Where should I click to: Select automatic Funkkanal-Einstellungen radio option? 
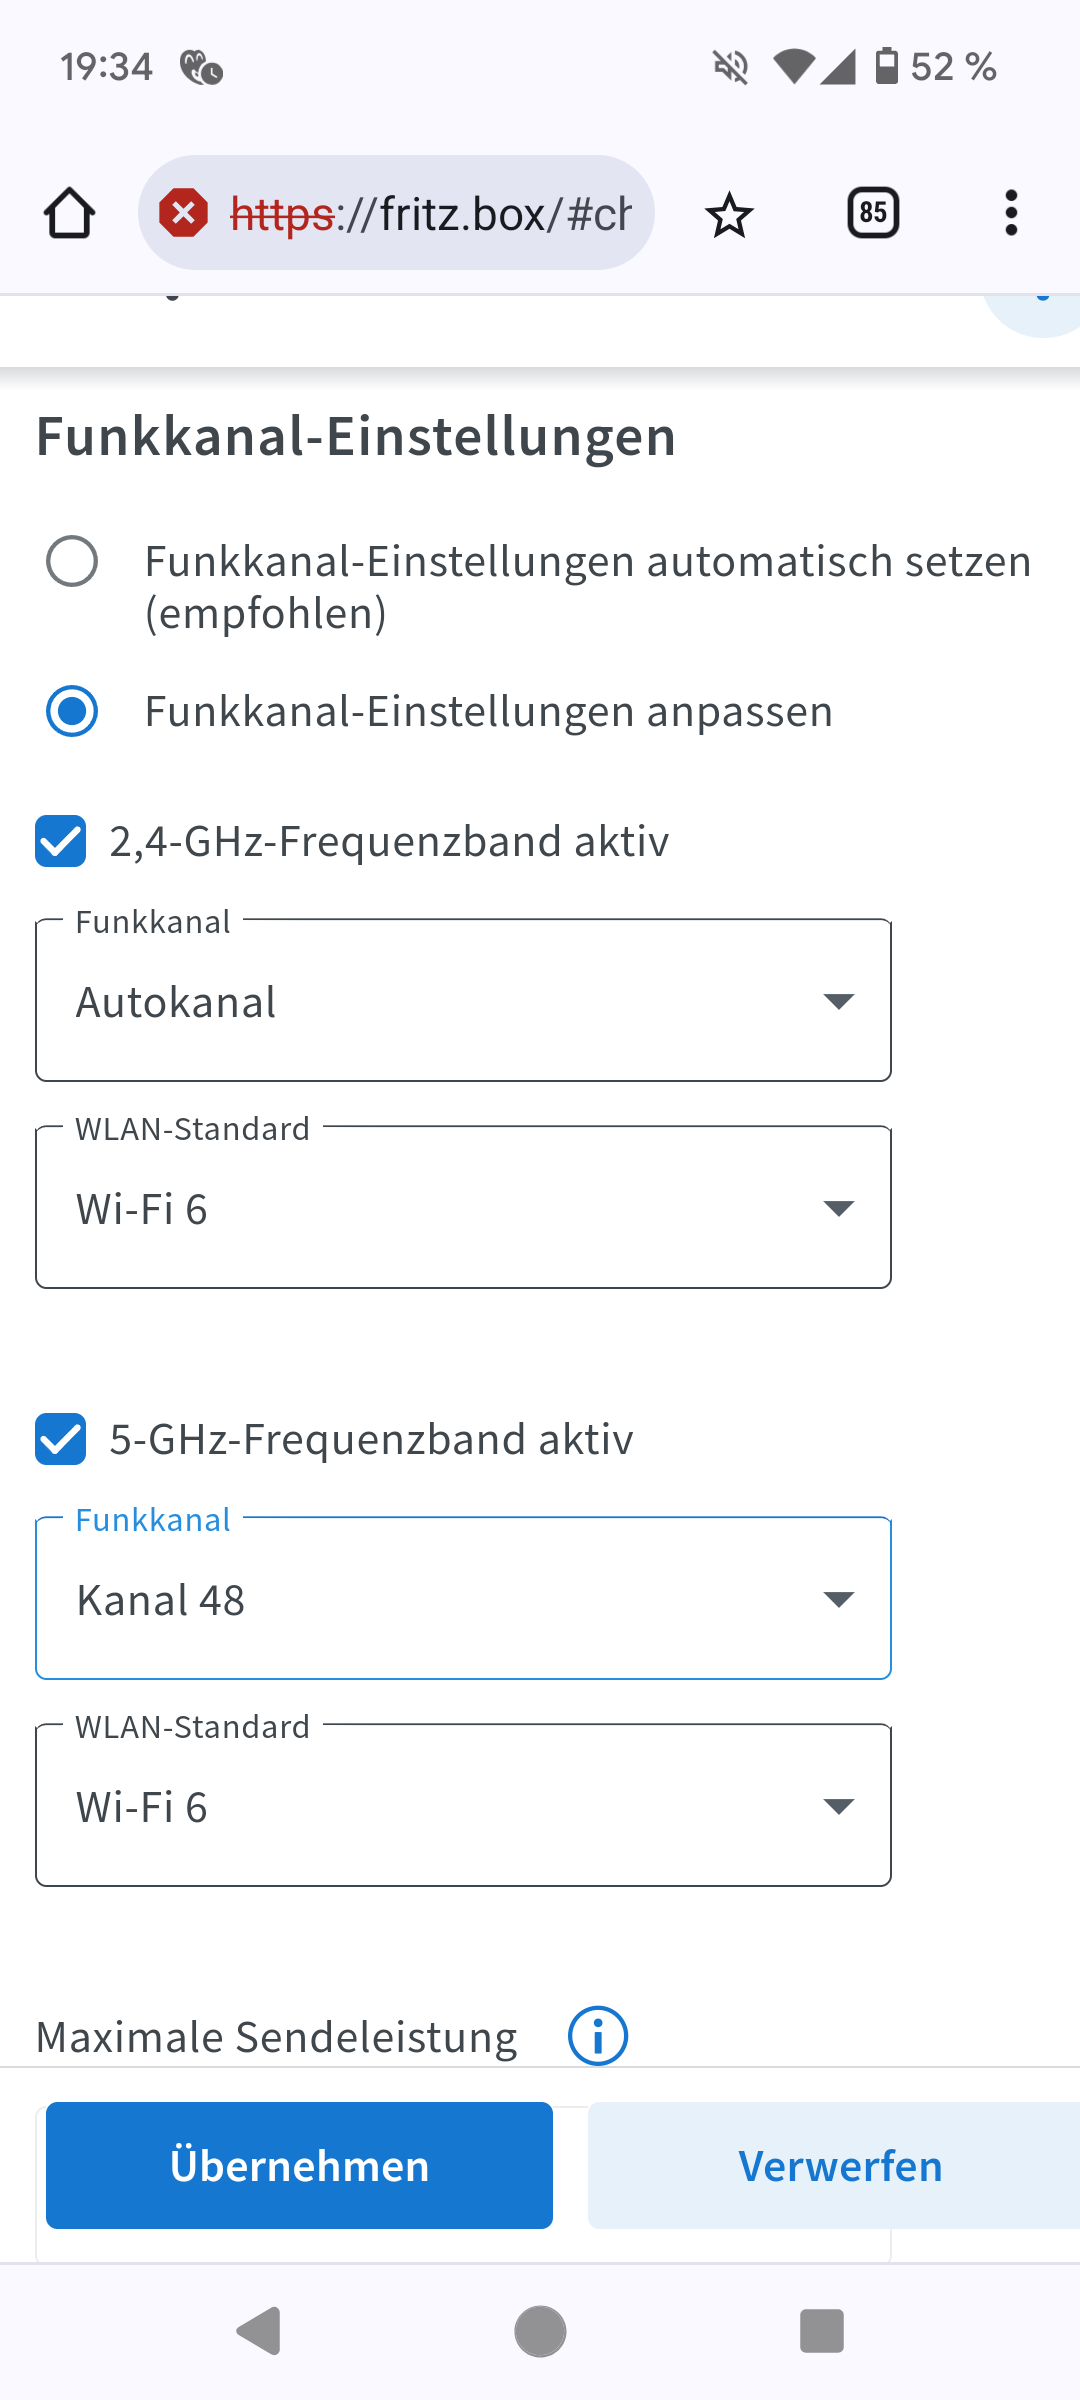[x=72, y=561]
